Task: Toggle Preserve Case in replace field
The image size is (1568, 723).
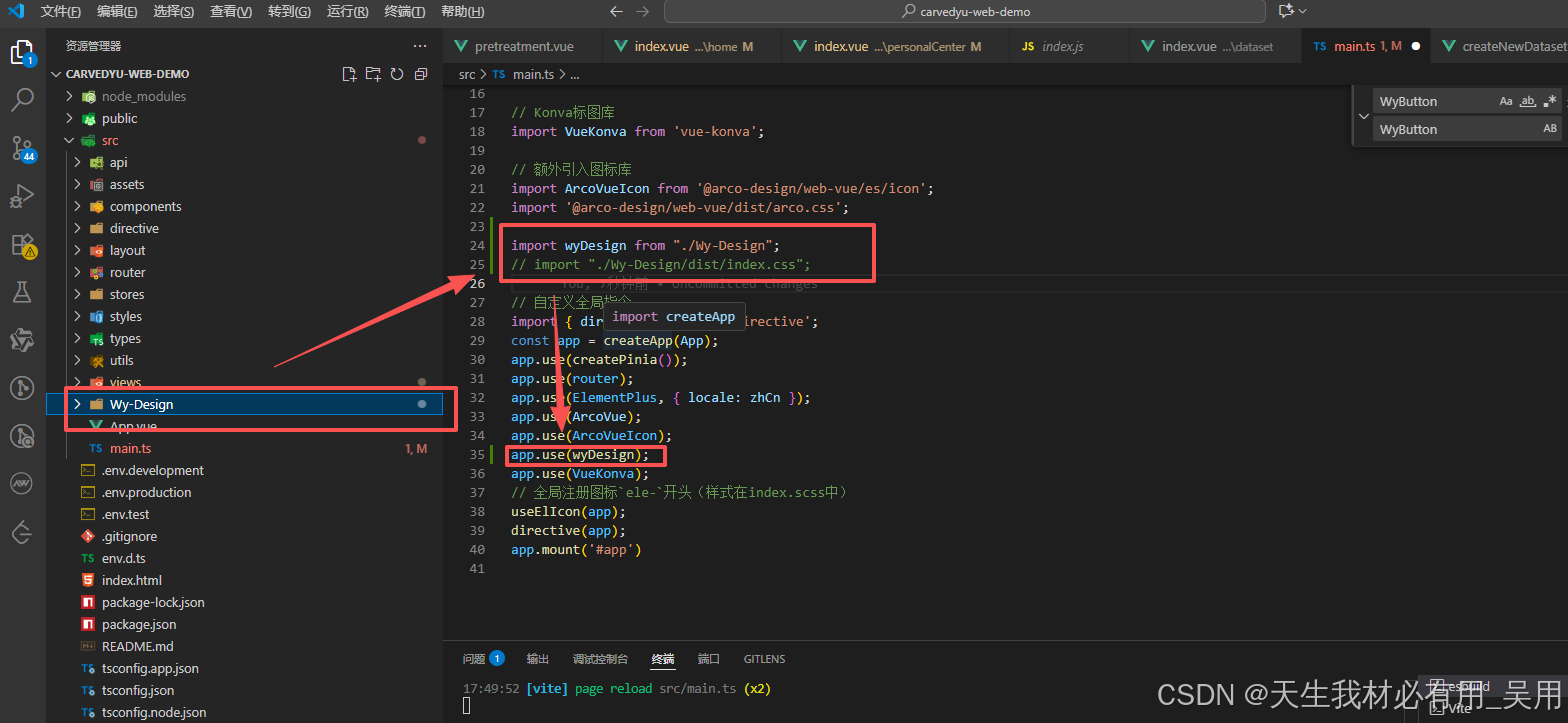Action: point(1550,129)
